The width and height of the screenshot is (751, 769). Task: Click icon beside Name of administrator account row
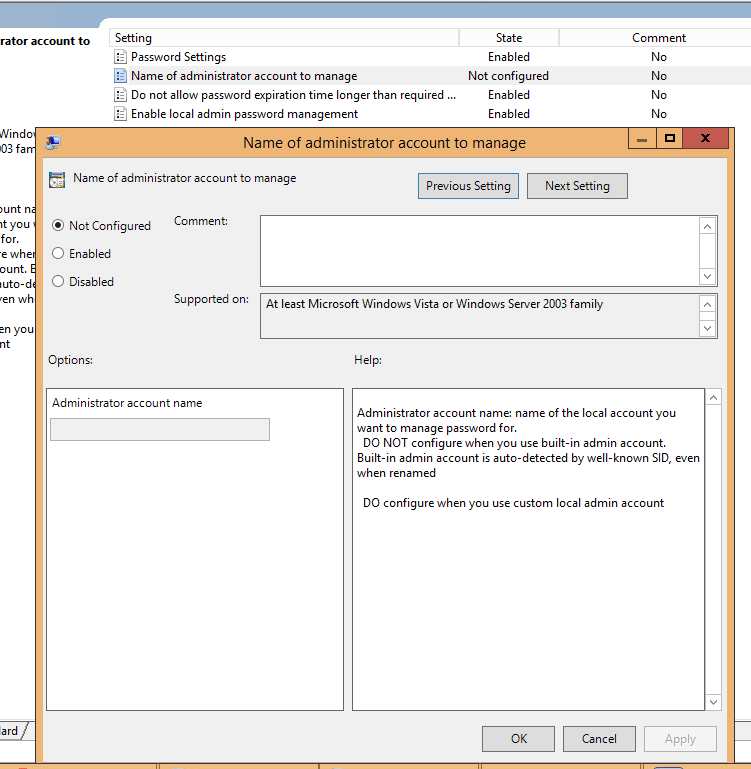(x=121, y=76)
